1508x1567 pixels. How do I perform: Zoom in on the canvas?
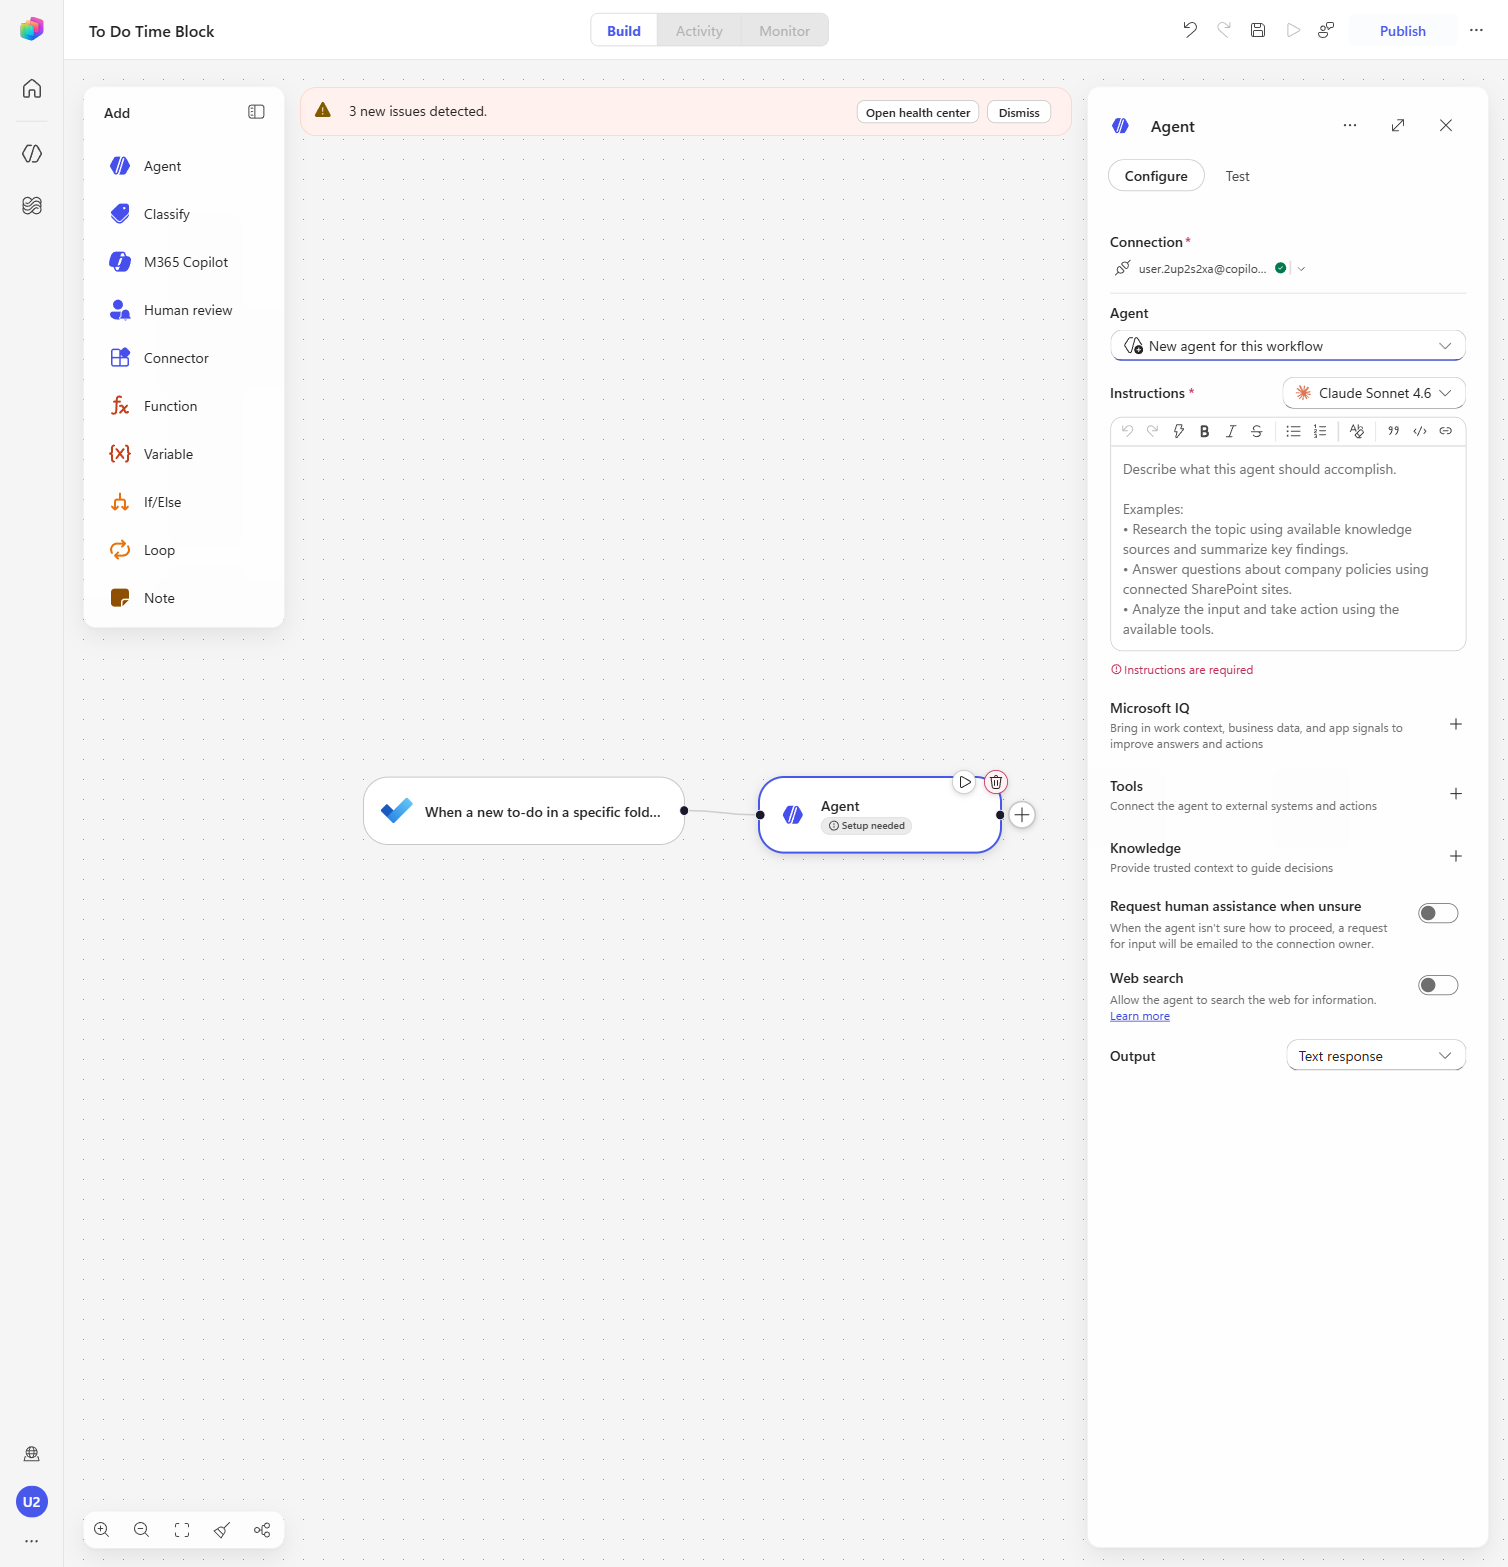102,1530
